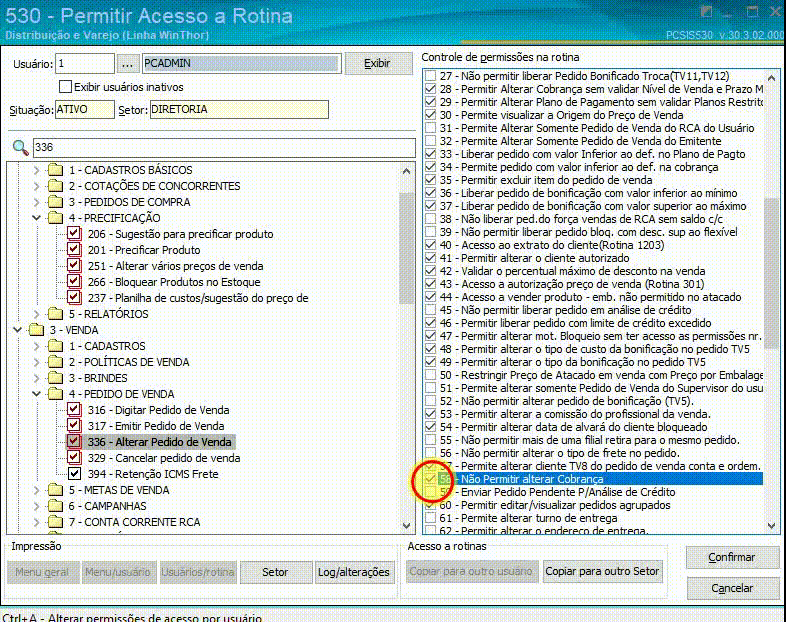Image resolution: width=786 pixels, height=622 pixels.
Task: Select 266 - Bloquear Produtos no Estoque
Action: (174, 282)
